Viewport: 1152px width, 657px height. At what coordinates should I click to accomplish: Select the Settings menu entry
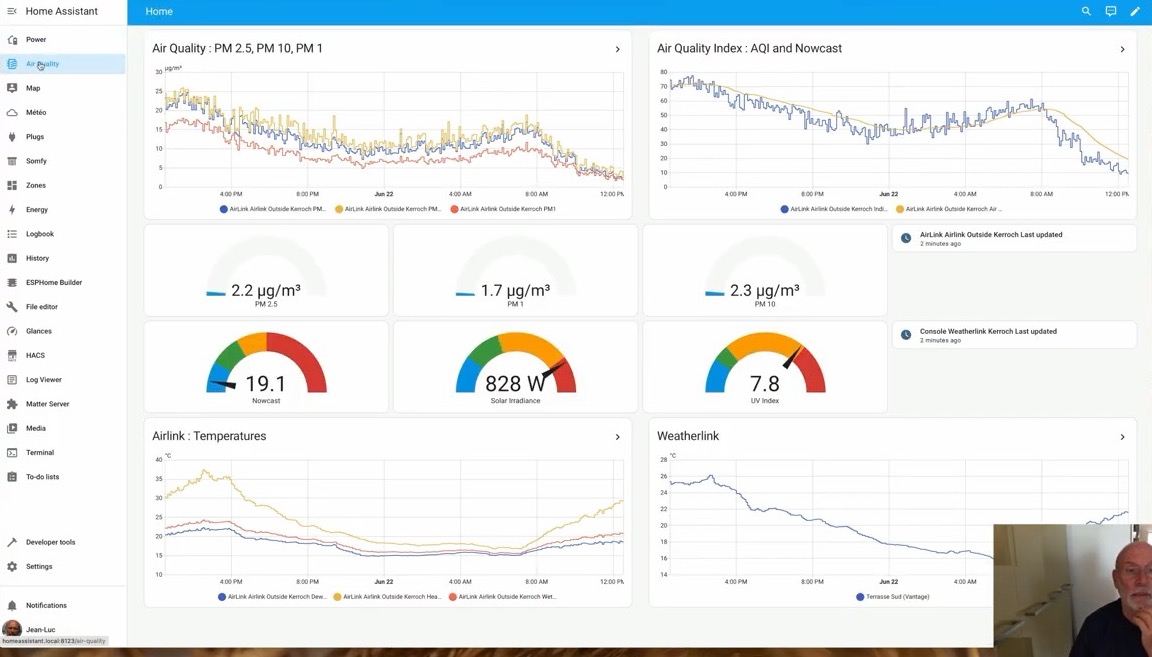point(63,567)
